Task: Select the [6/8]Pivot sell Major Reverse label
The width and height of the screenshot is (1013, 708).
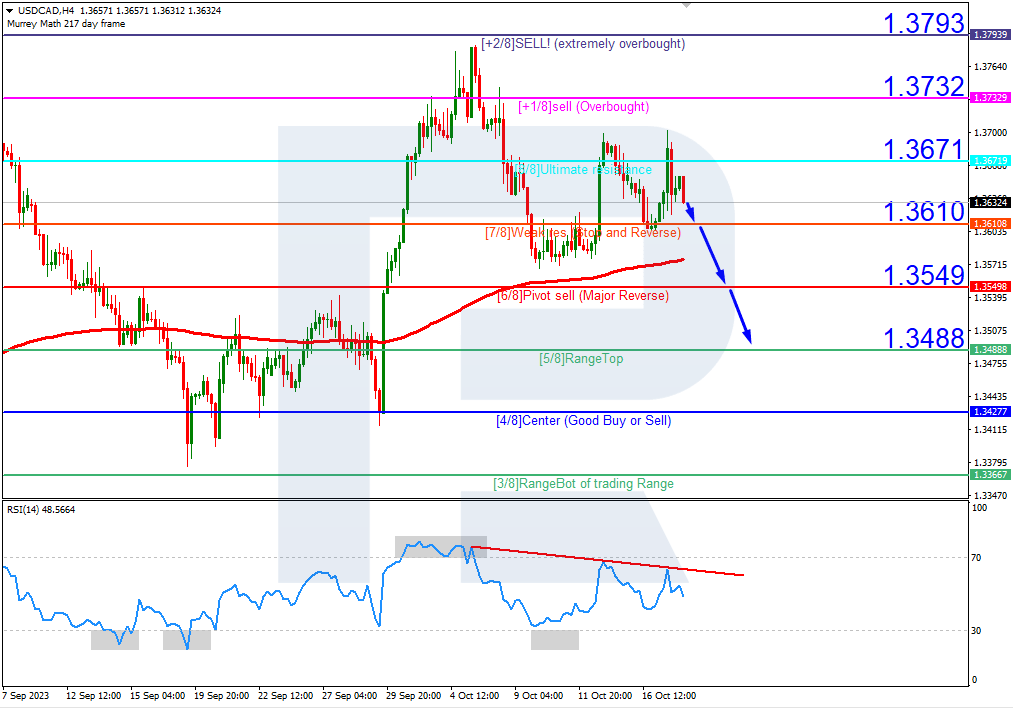Action: [583, 295]
